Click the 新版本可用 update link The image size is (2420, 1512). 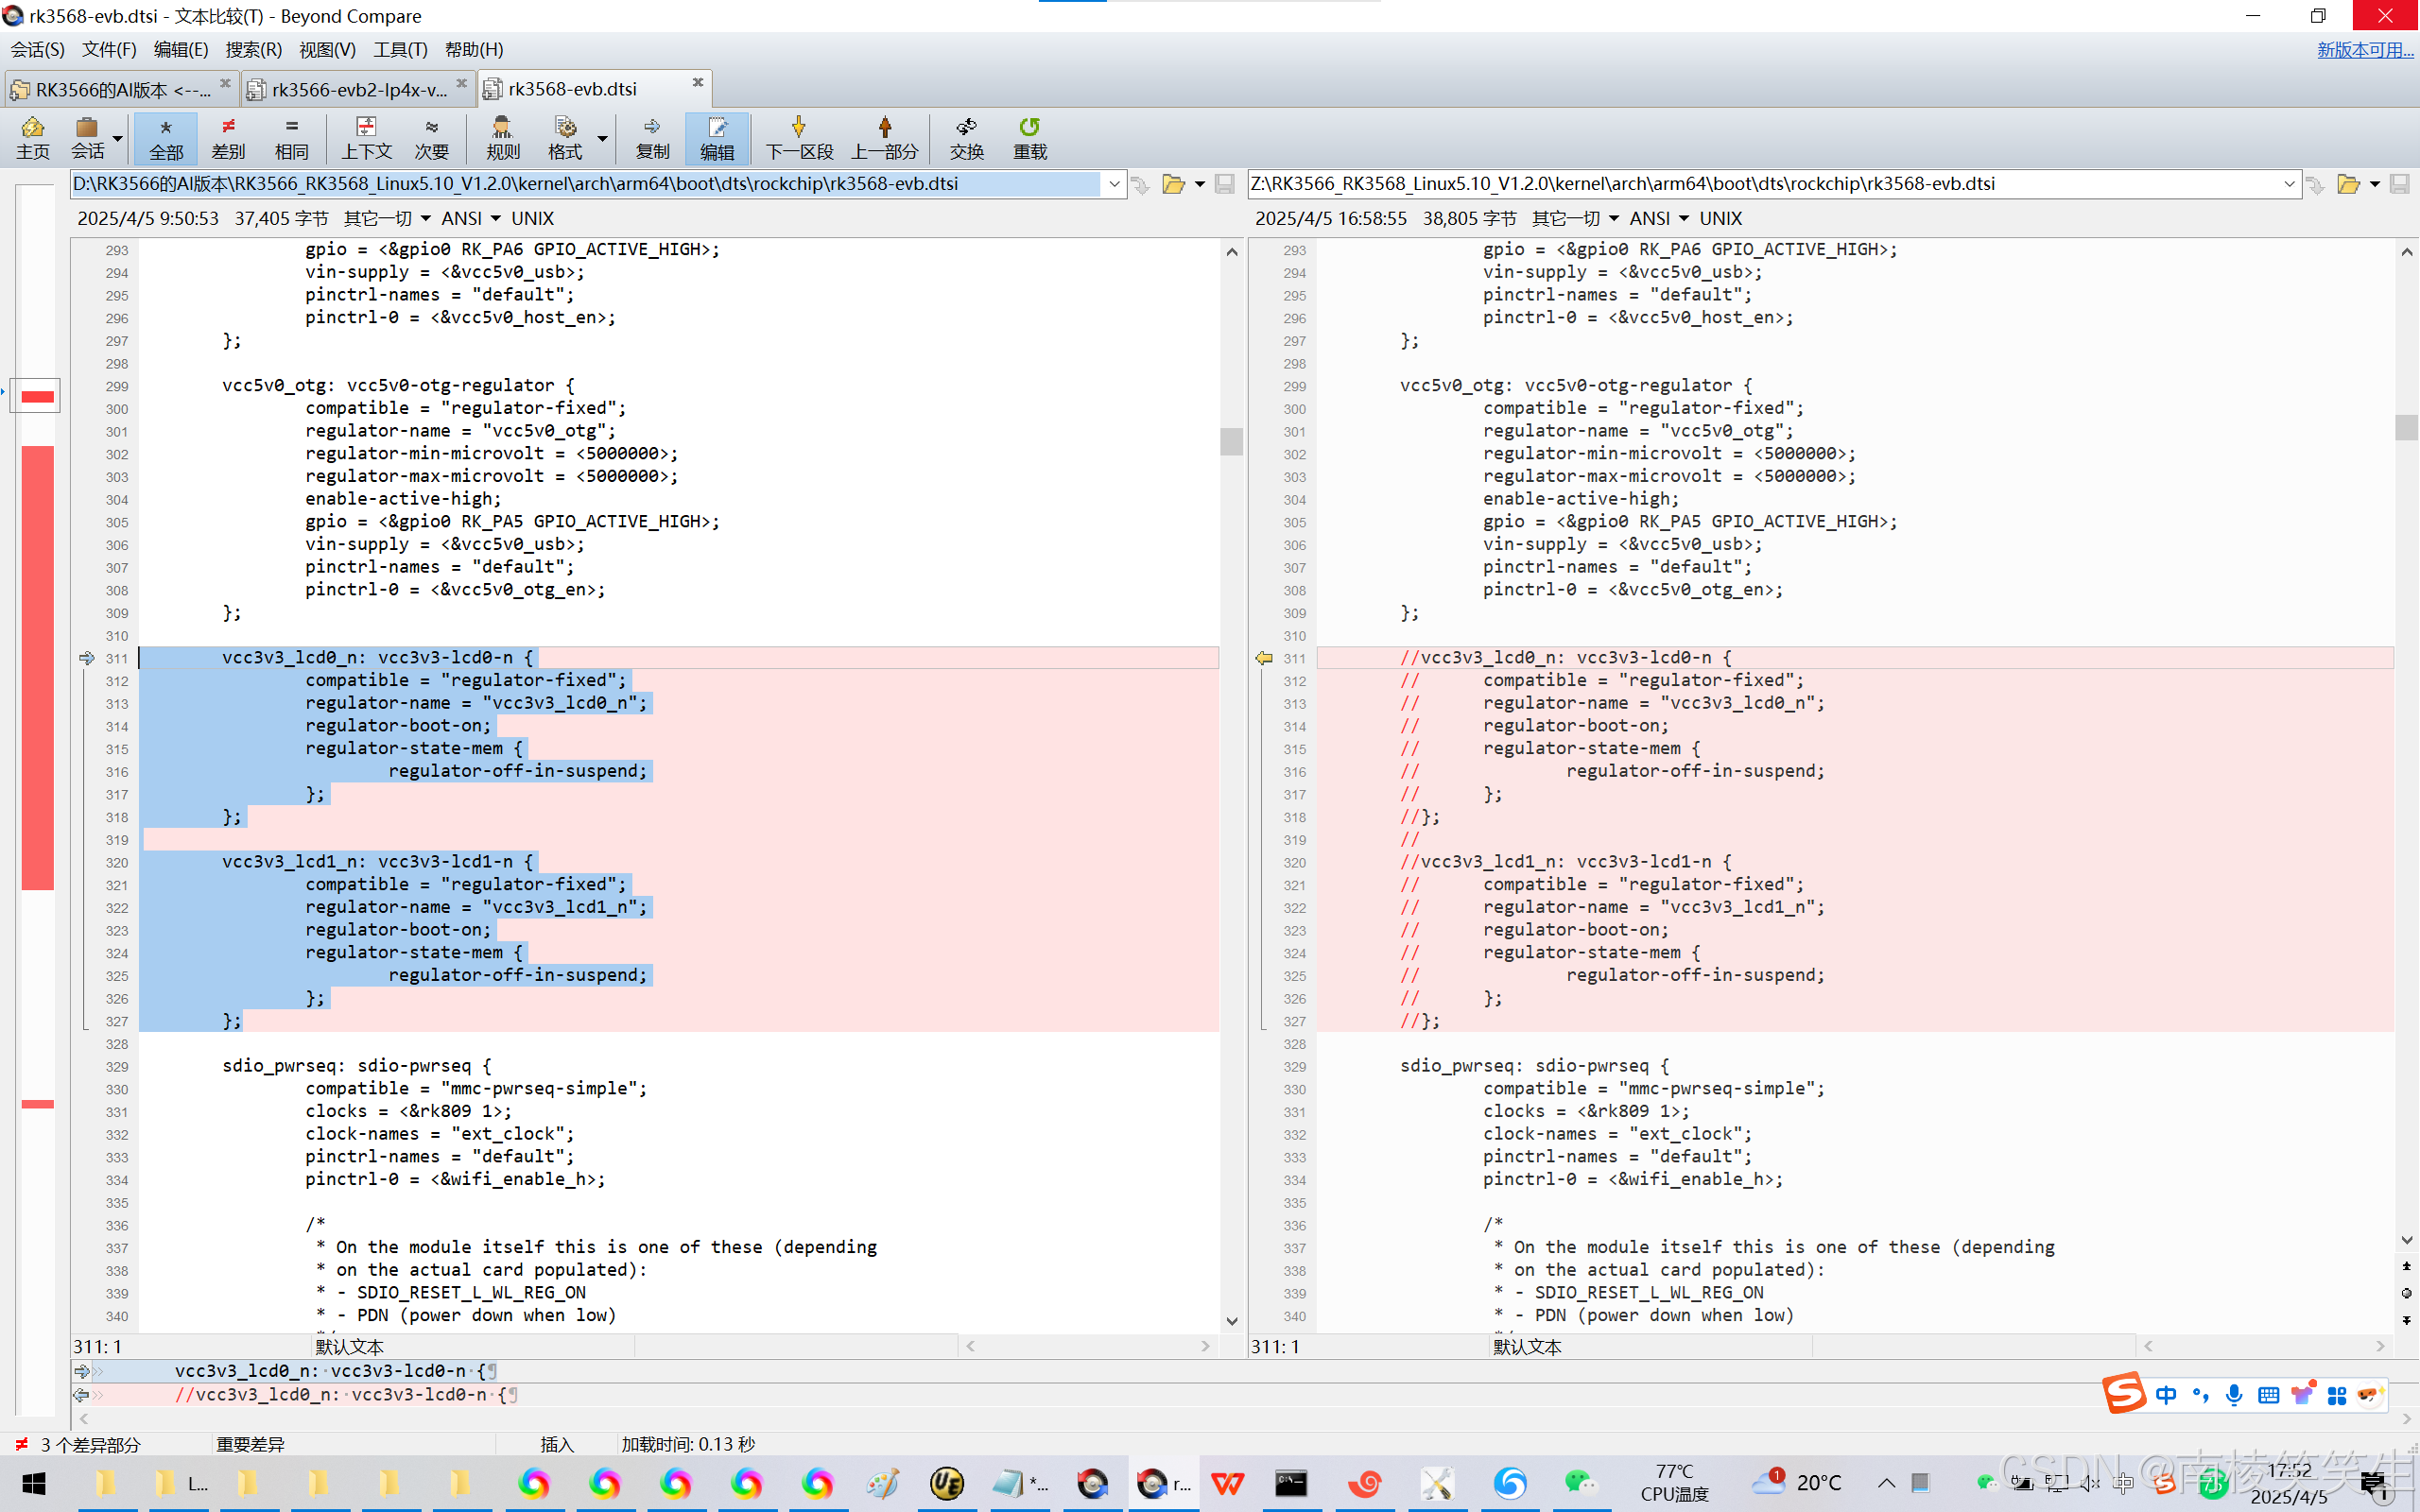click(2364, 49)
